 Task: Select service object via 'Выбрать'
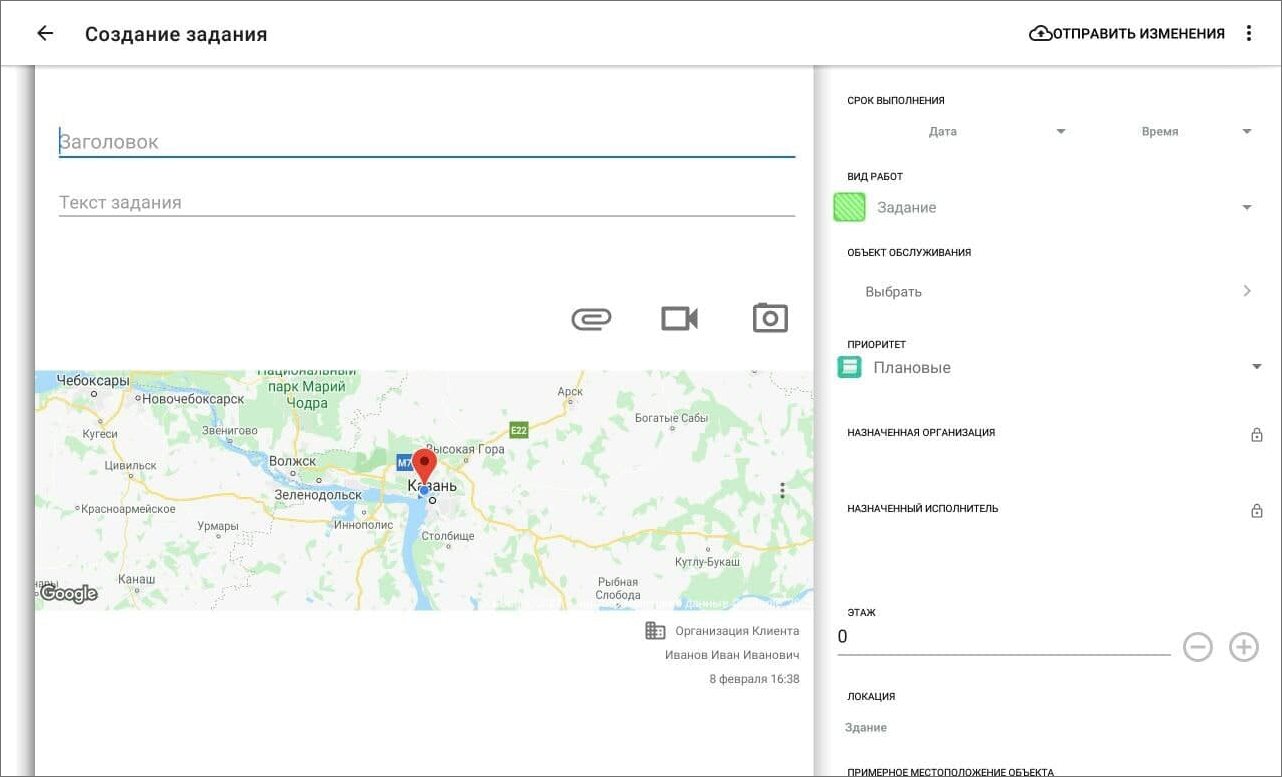pos(1055,291)
